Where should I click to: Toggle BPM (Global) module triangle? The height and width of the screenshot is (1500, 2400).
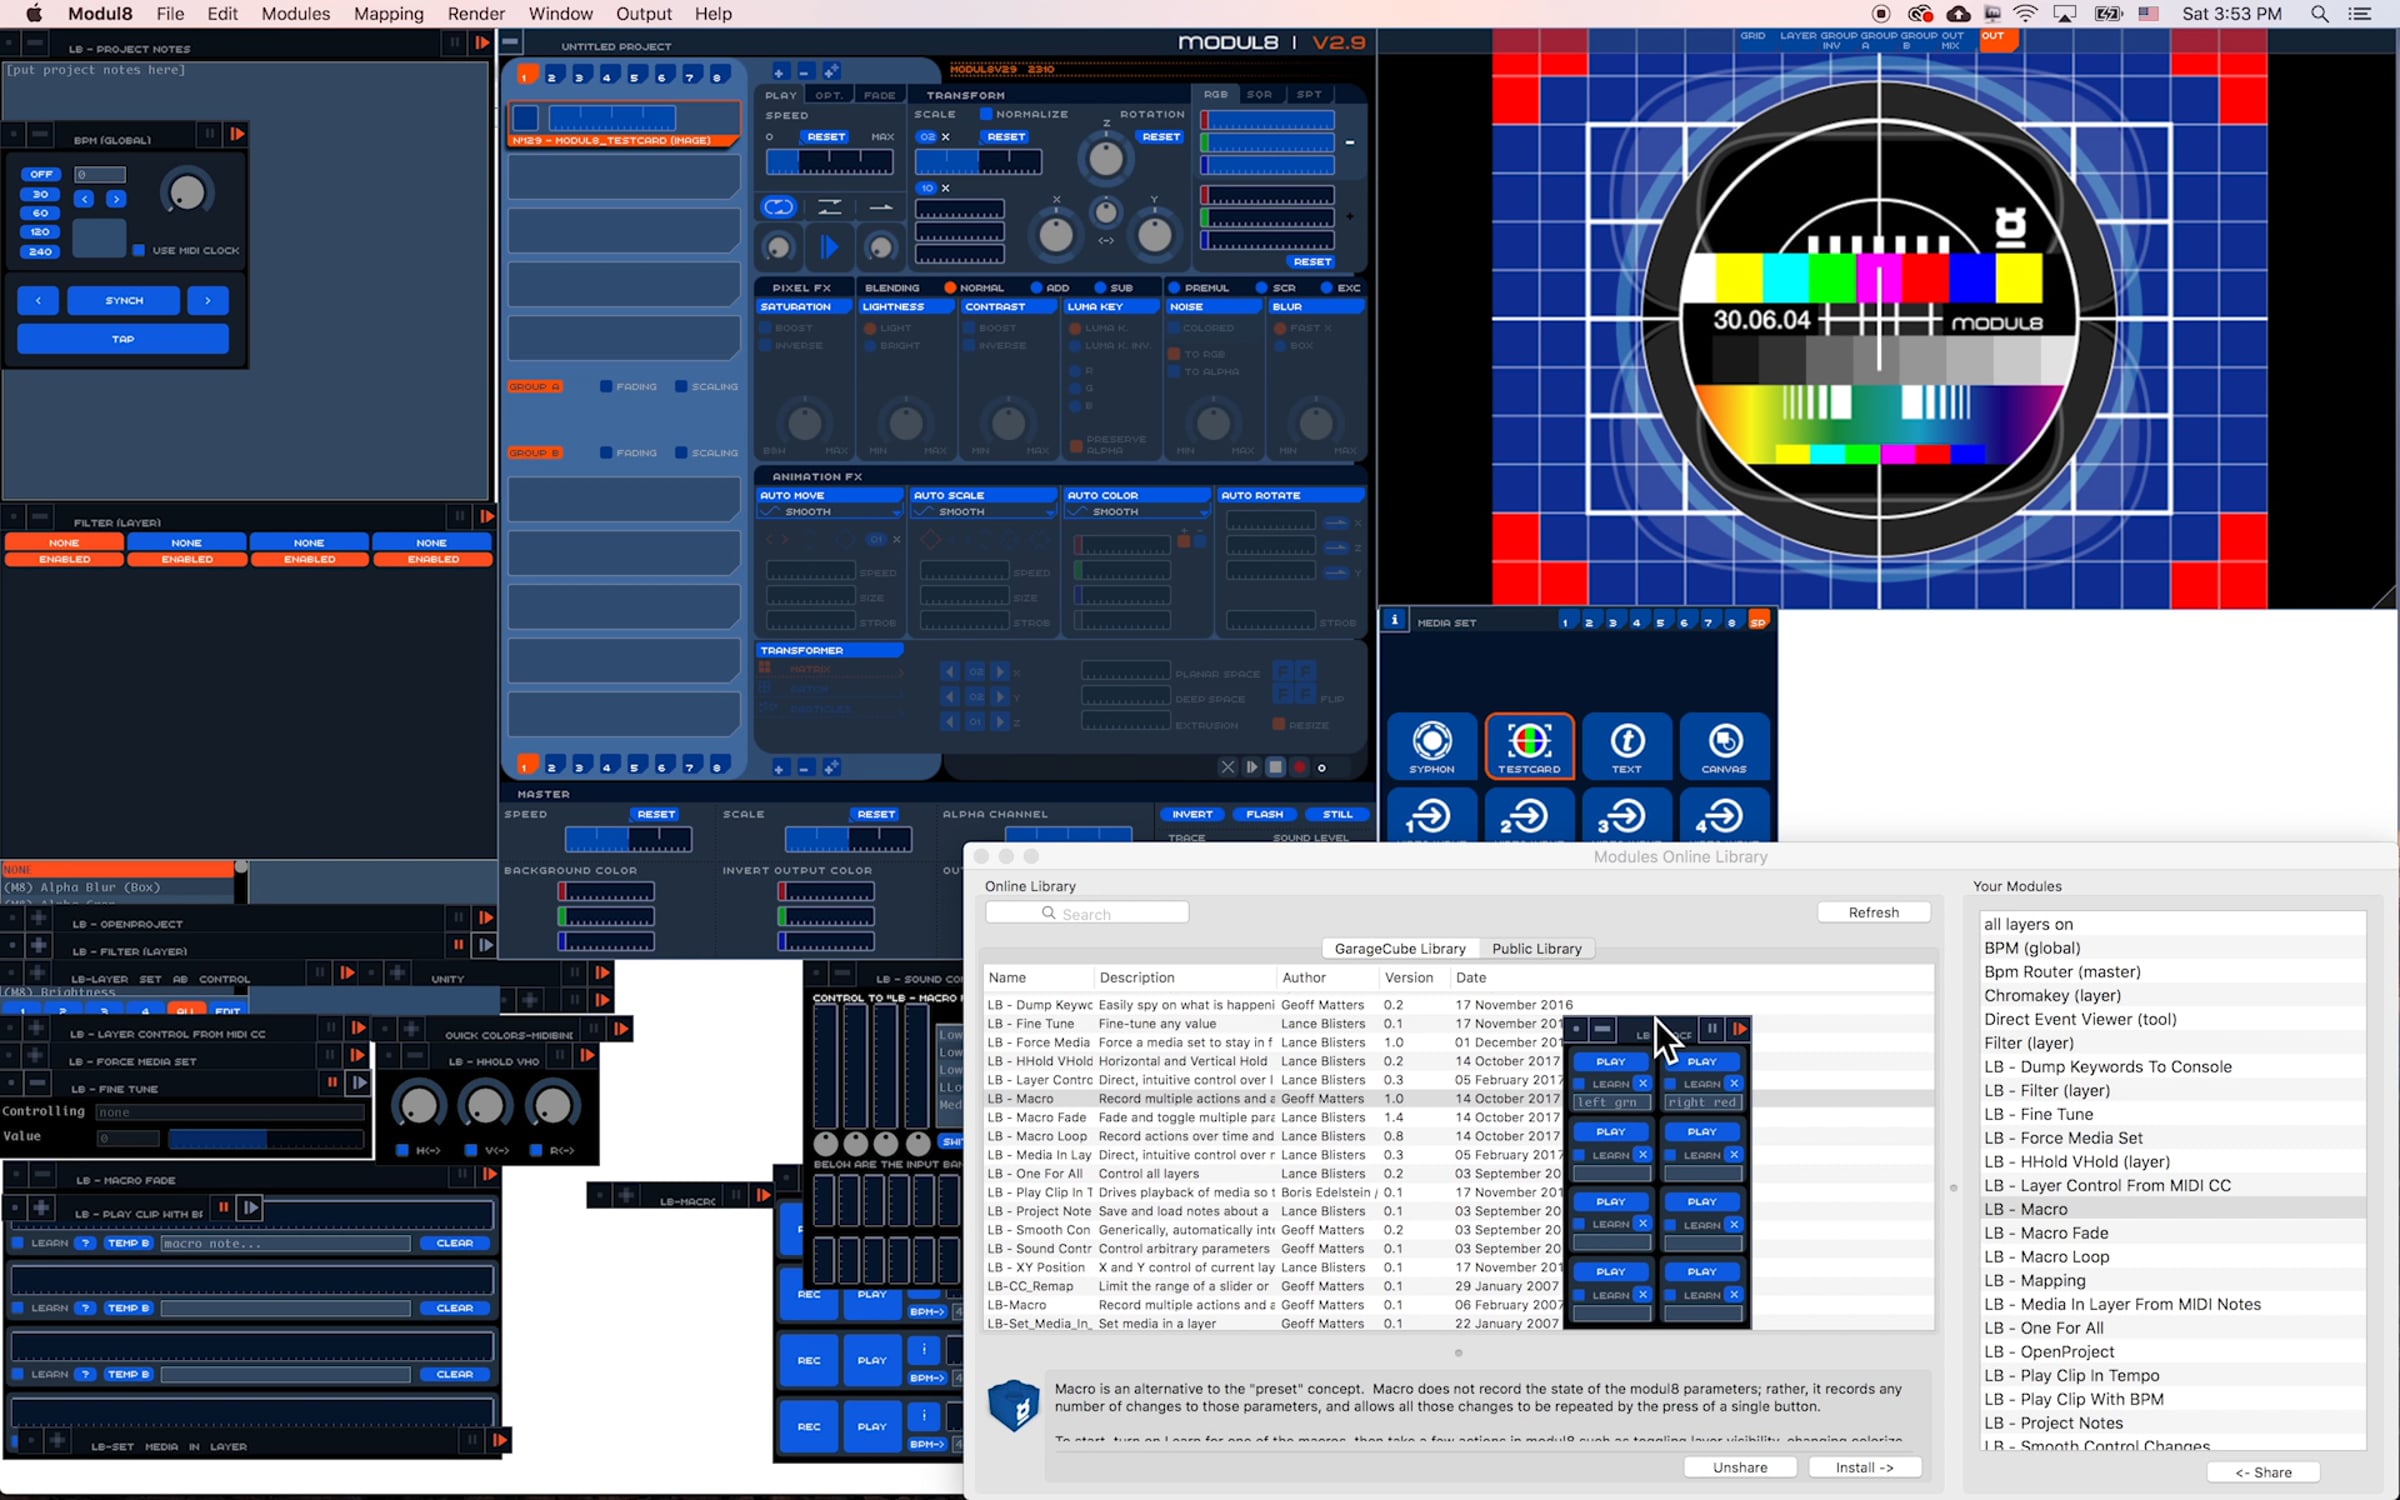point(237,134)
